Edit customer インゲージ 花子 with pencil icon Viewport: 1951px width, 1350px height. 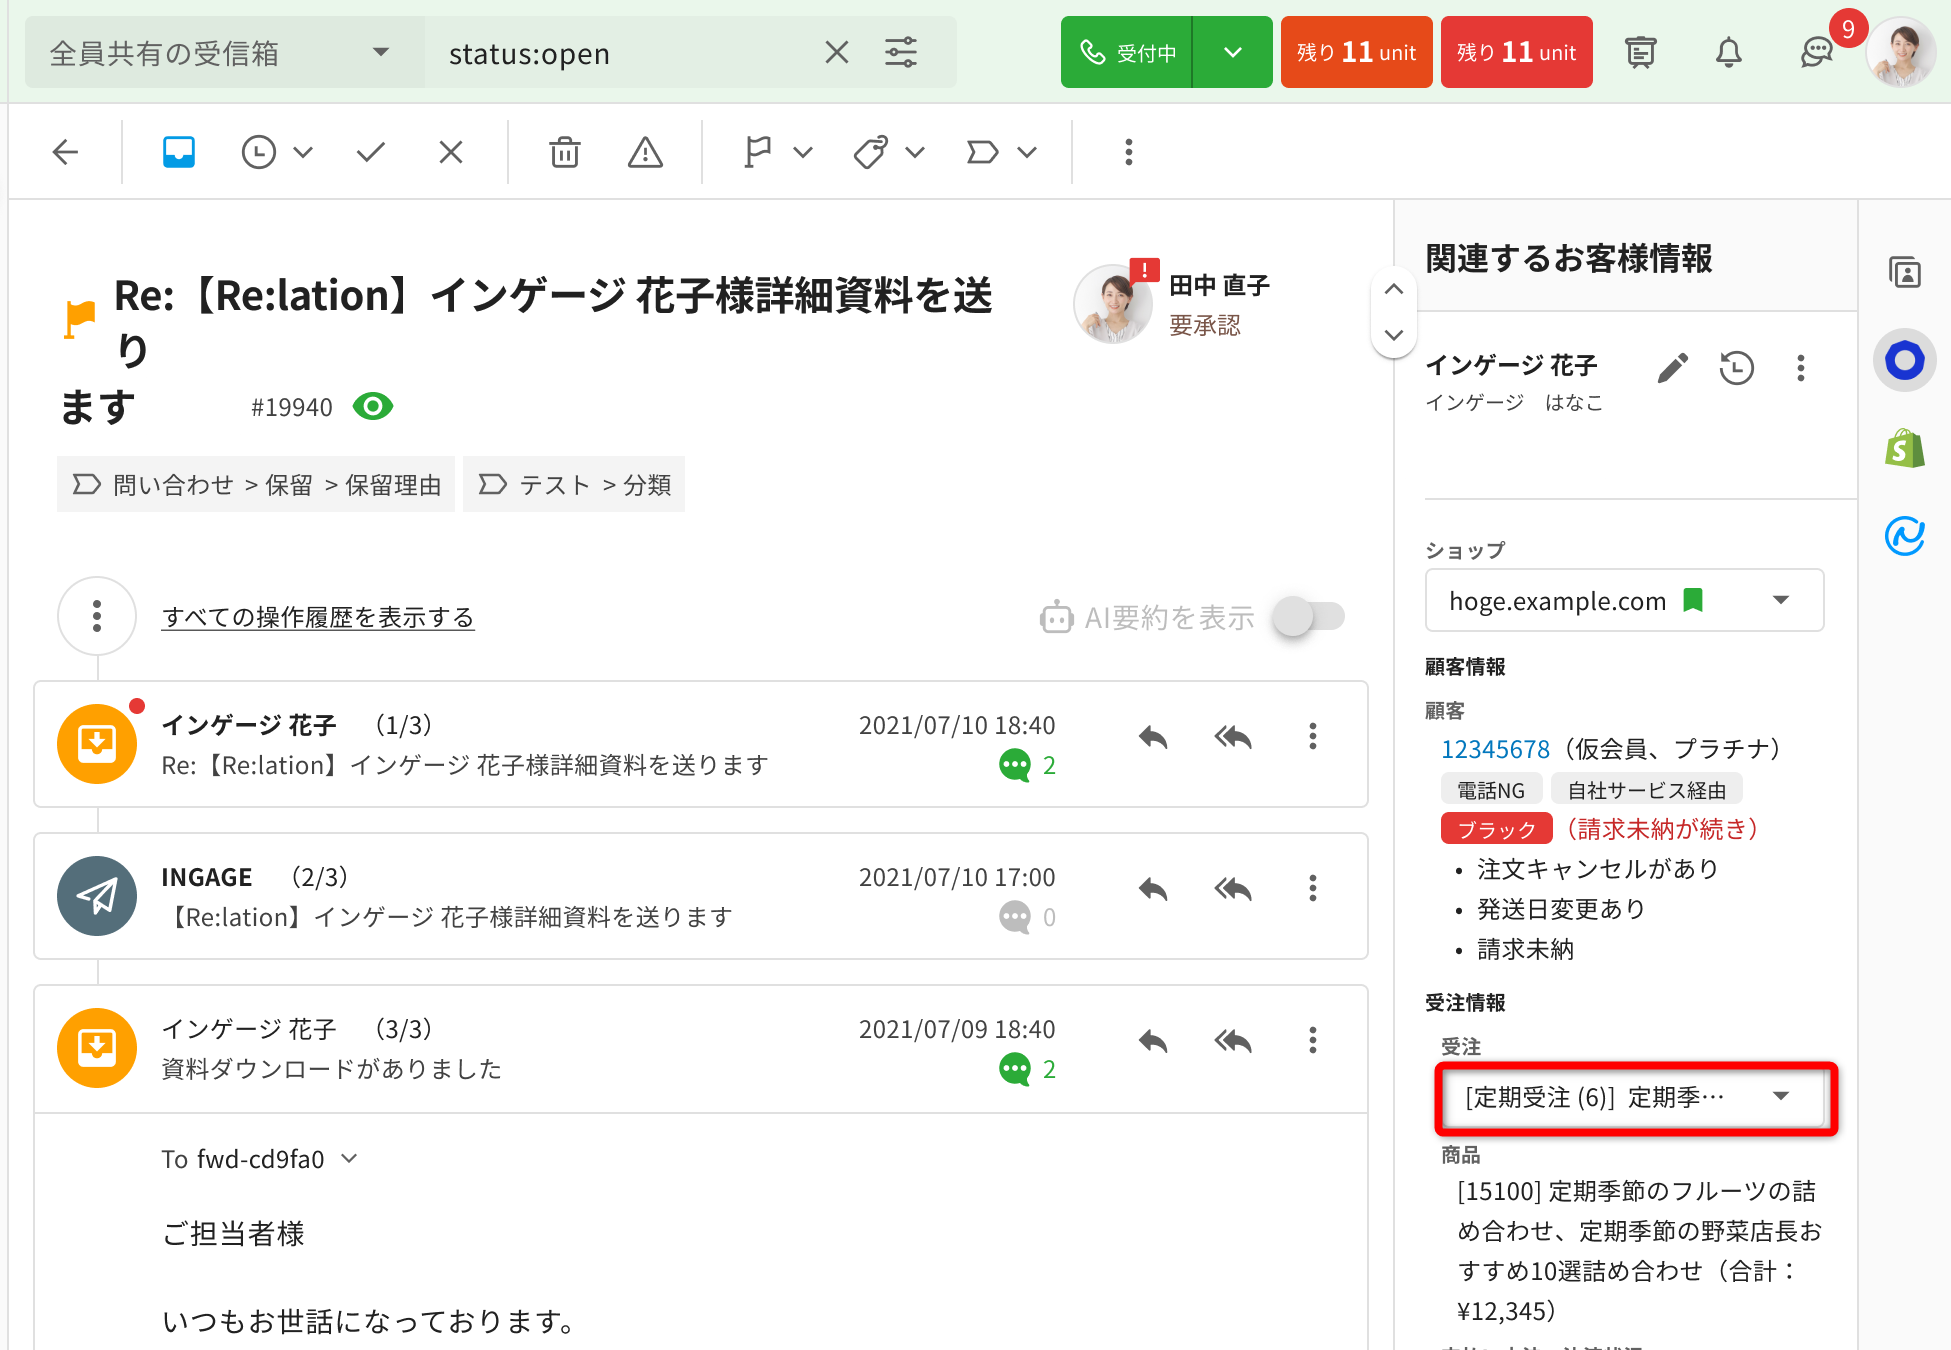tap(1672, 368)
